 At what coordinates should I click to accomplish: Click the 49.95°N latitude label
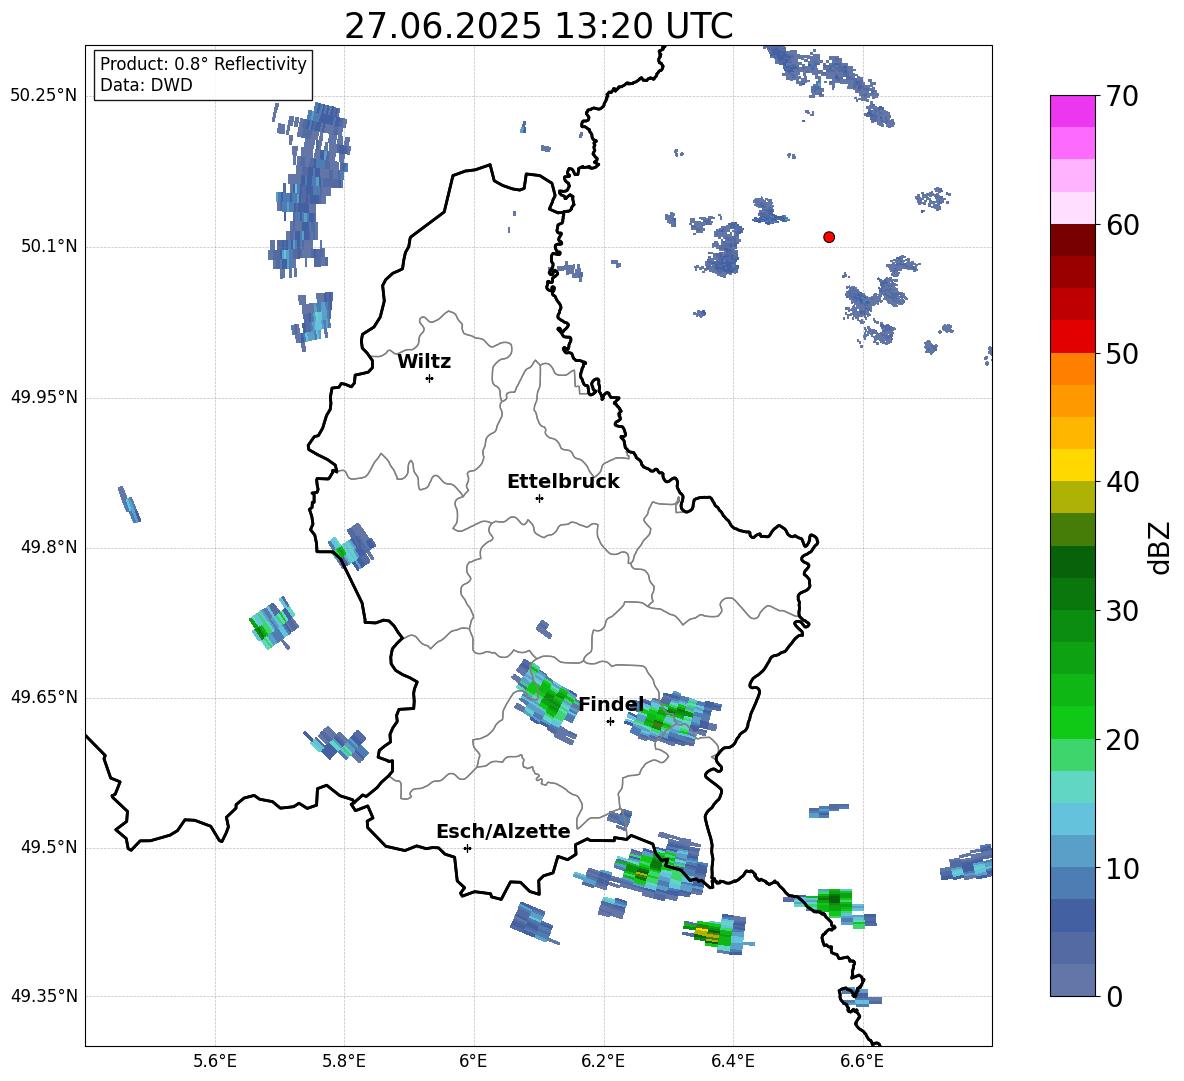[44, 397]
